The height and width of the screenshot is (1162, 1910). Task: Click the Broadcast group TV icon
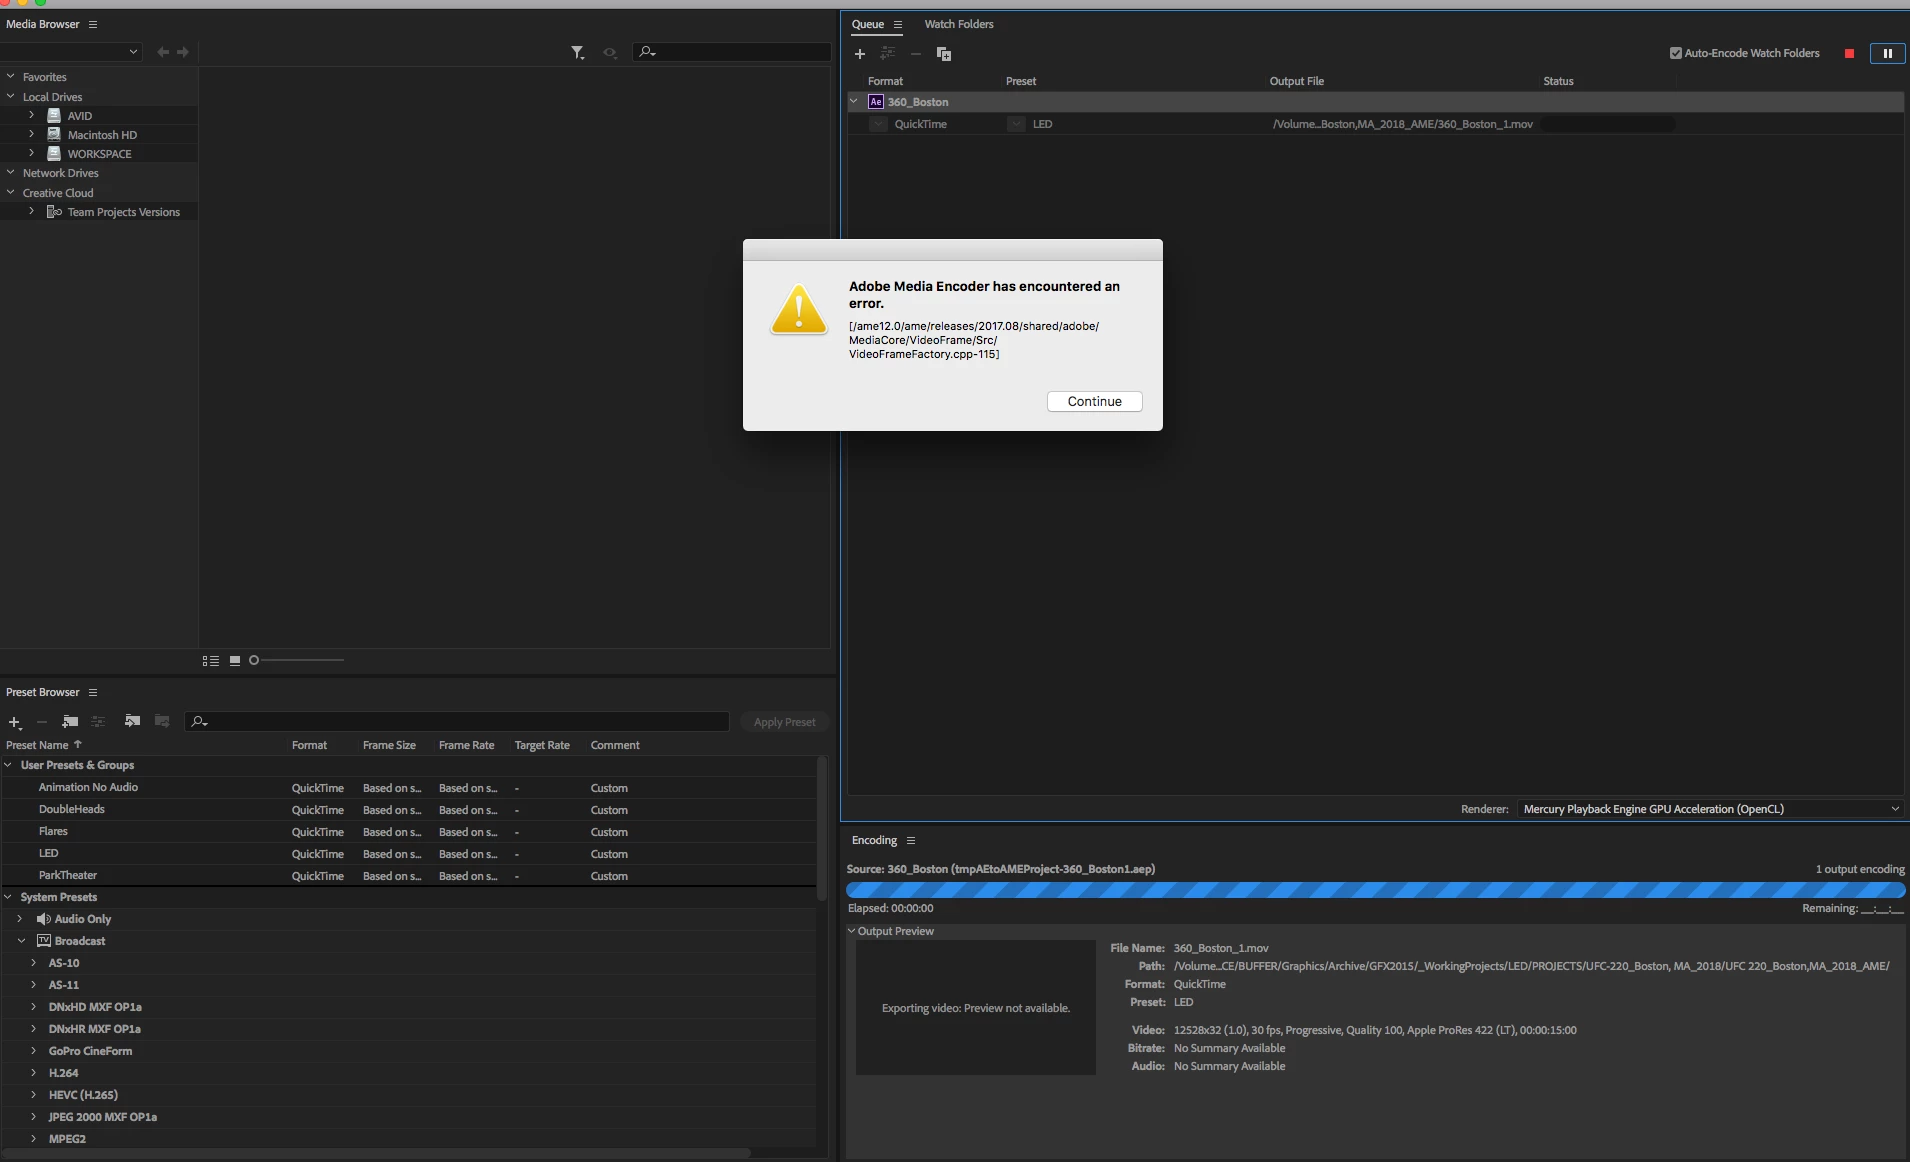[43, 941]
